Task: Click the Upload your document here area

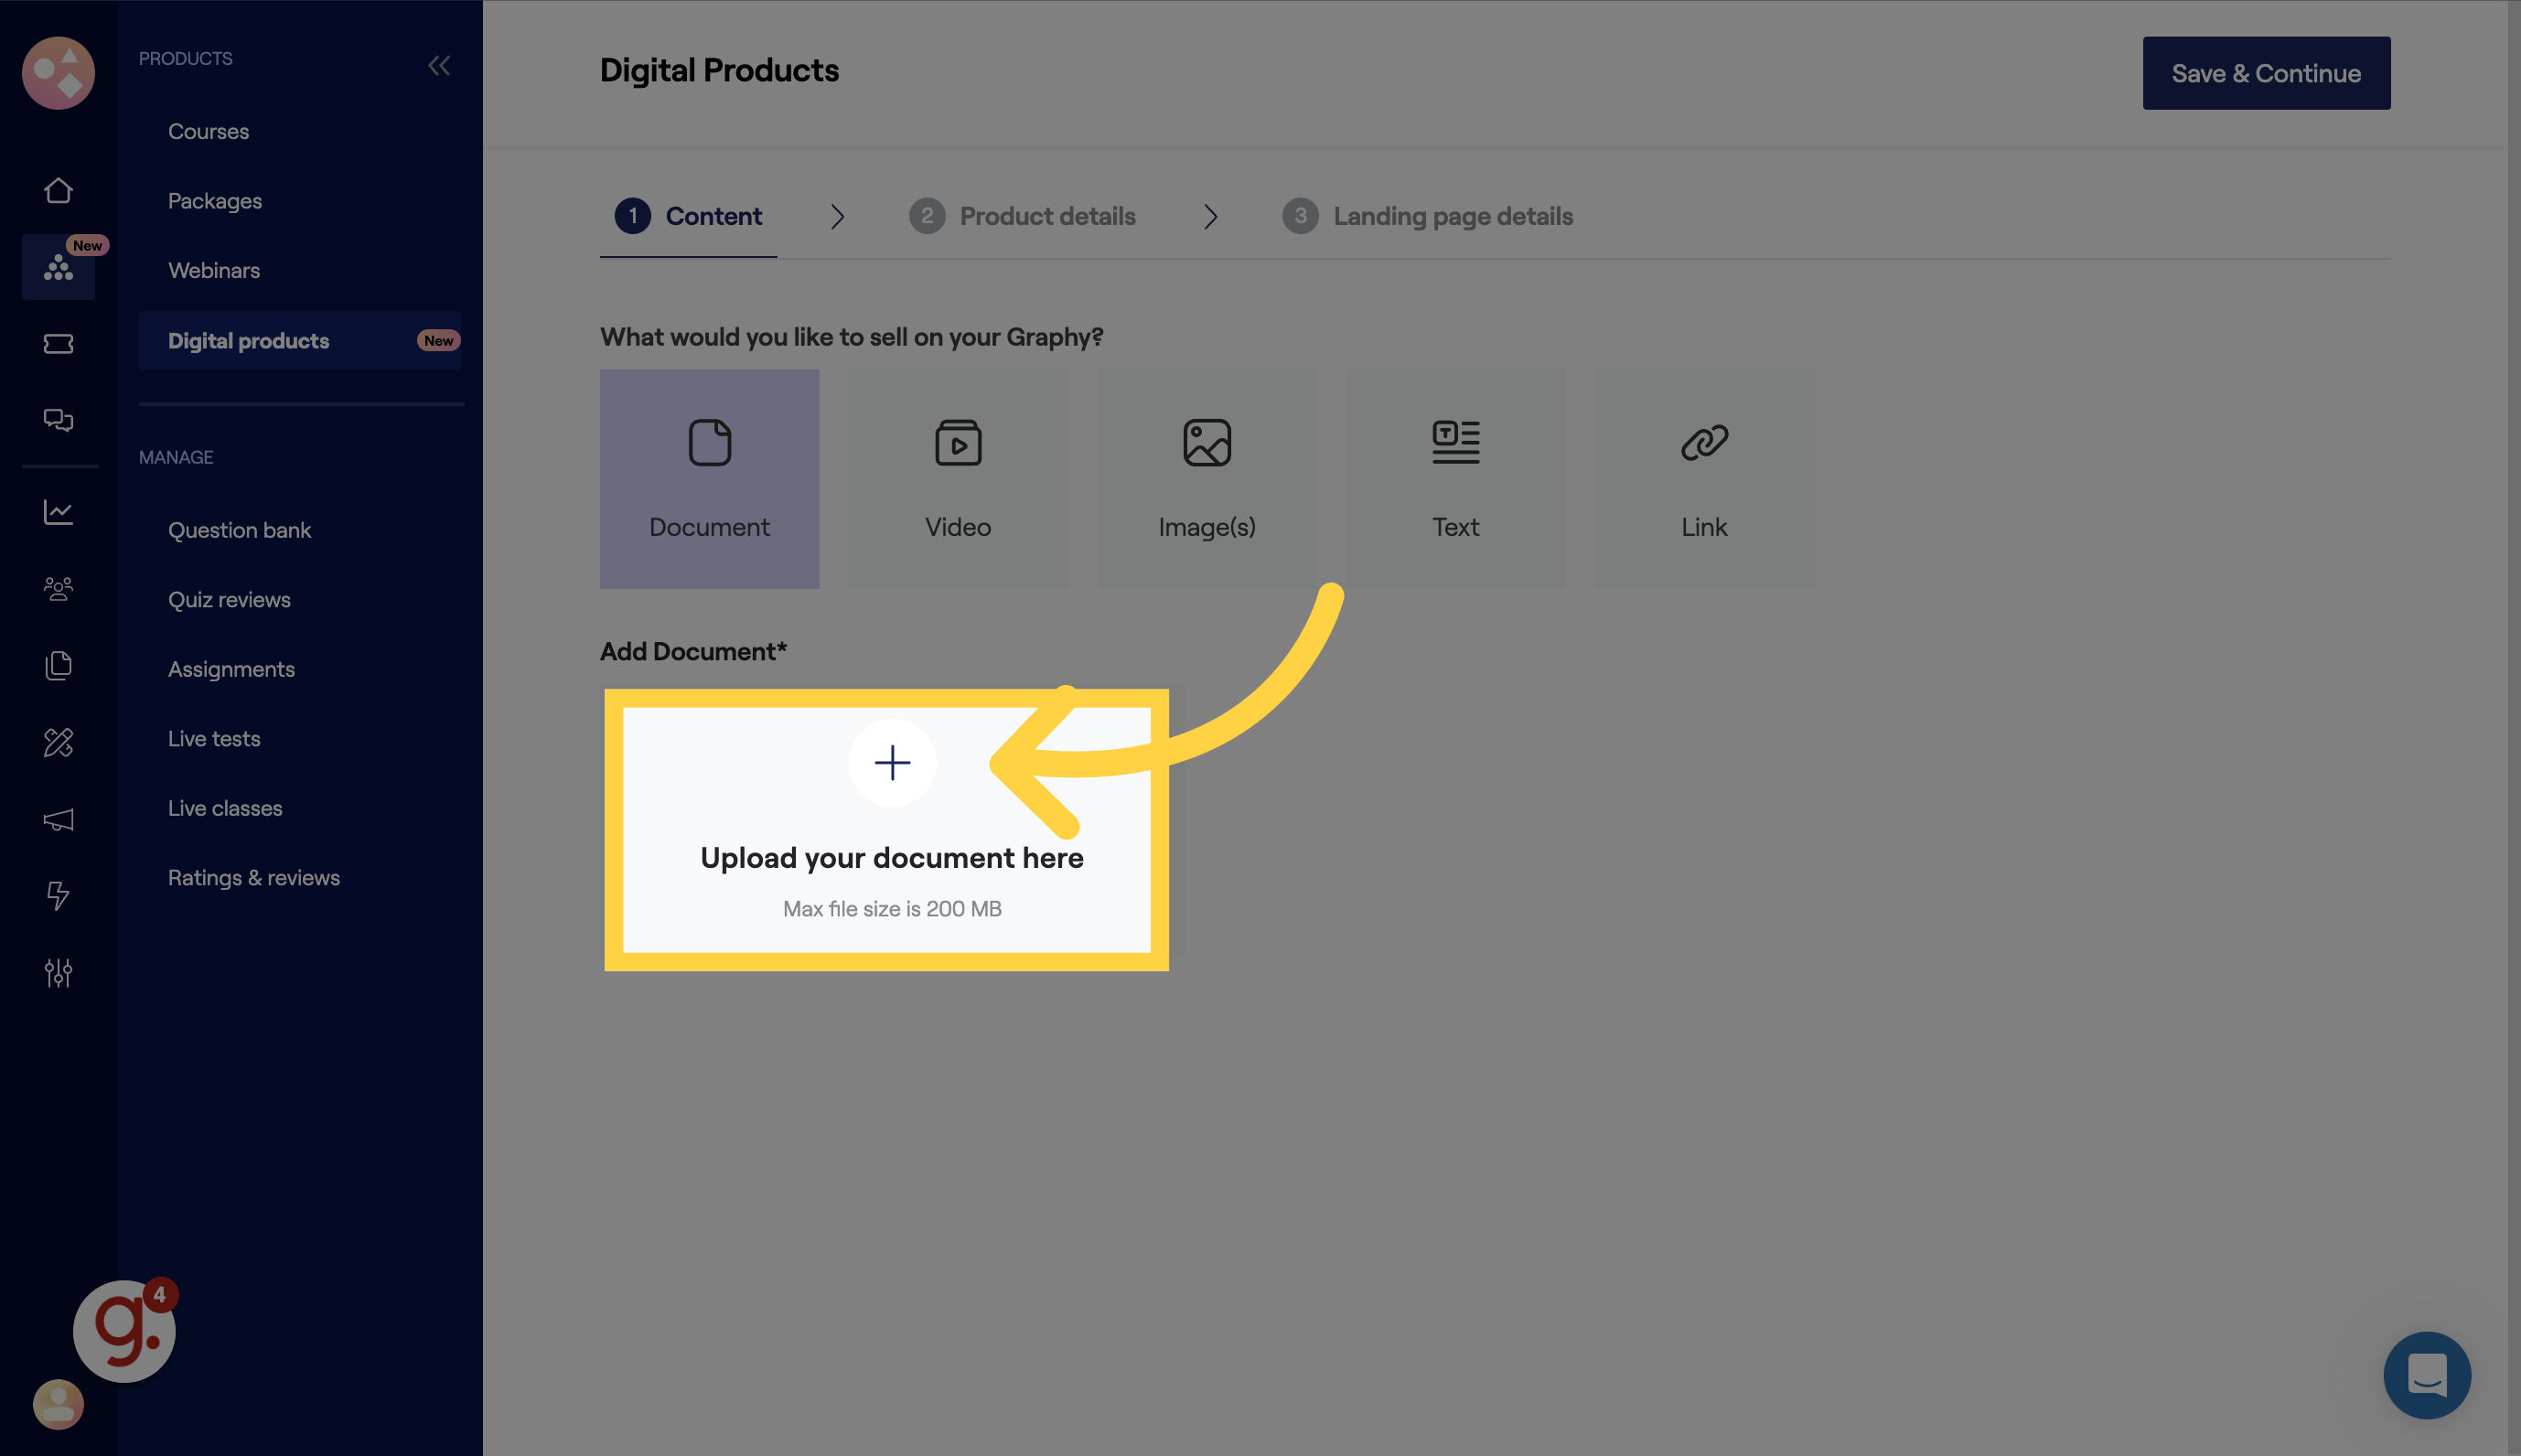Action: pos(887,830)
